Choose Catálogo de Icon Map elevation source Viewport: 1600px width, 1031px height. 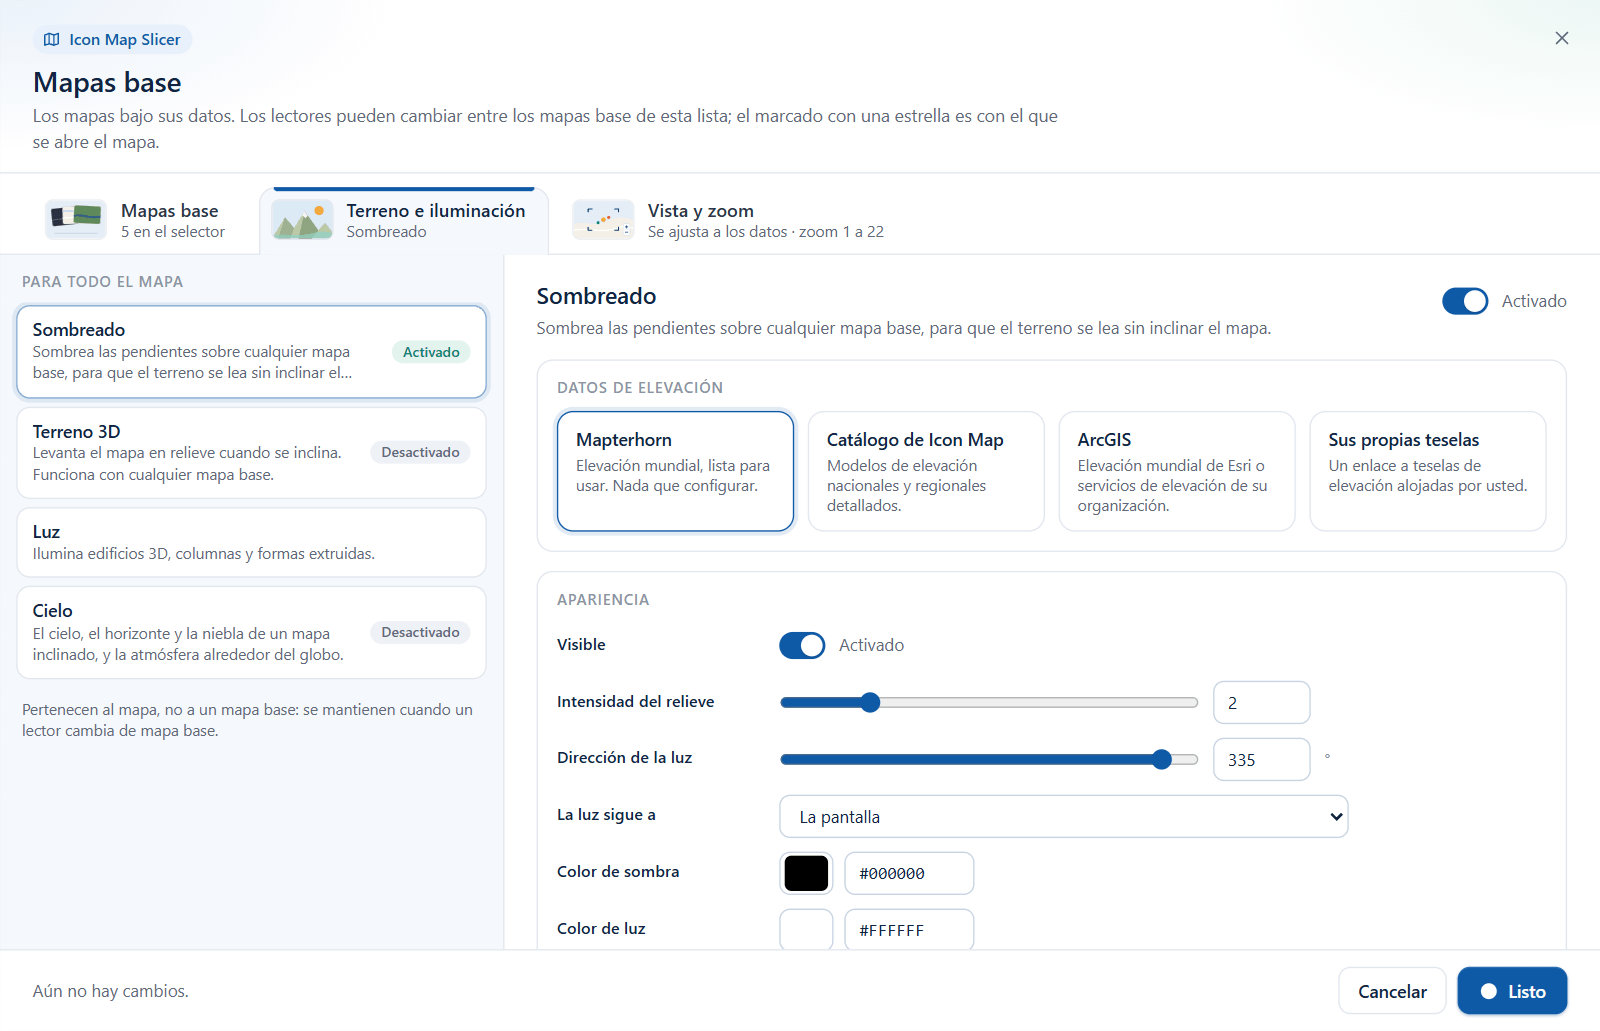(x=926, y=471)
